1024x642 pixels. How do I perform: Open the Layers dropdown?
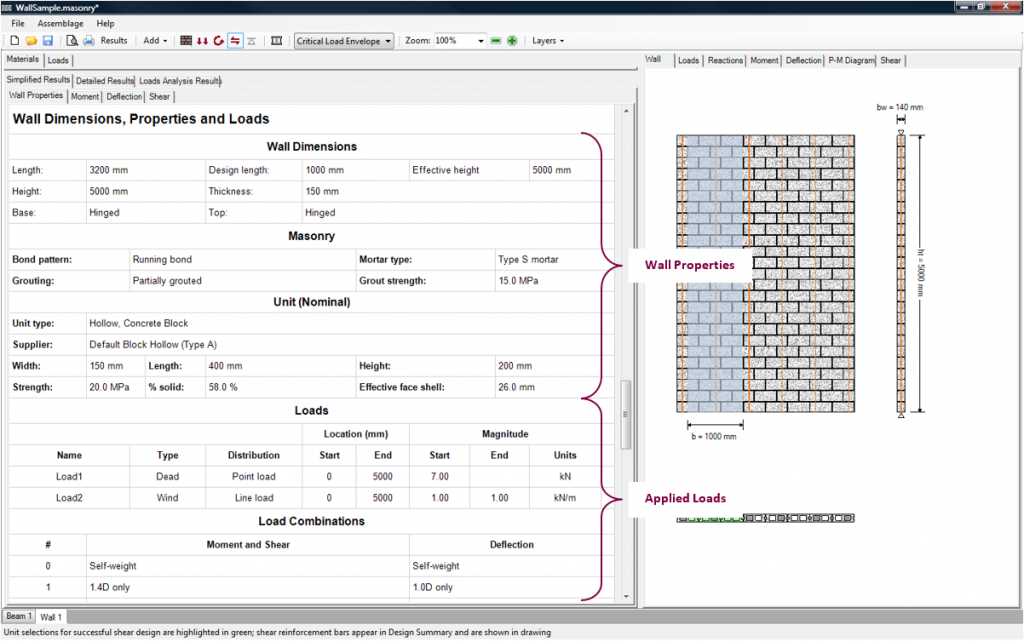(x=547, y=41)
